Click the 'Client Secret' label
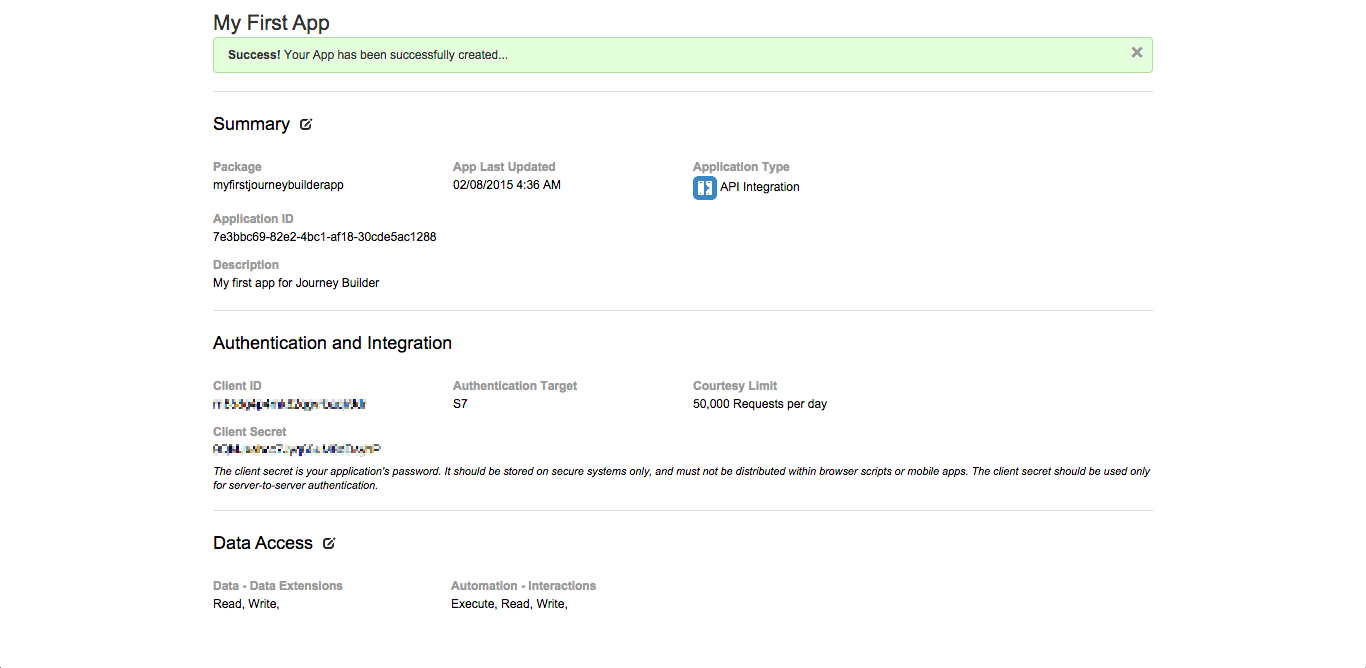The height and width of the screenshot is (668, 1366). pyautogui.click(x=250, y=432)
